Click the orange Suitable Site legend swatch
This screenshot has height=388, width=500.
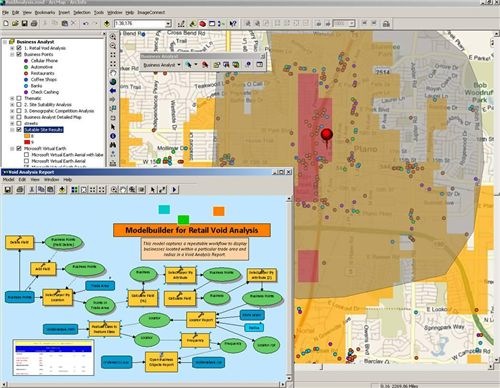[27, 136]
